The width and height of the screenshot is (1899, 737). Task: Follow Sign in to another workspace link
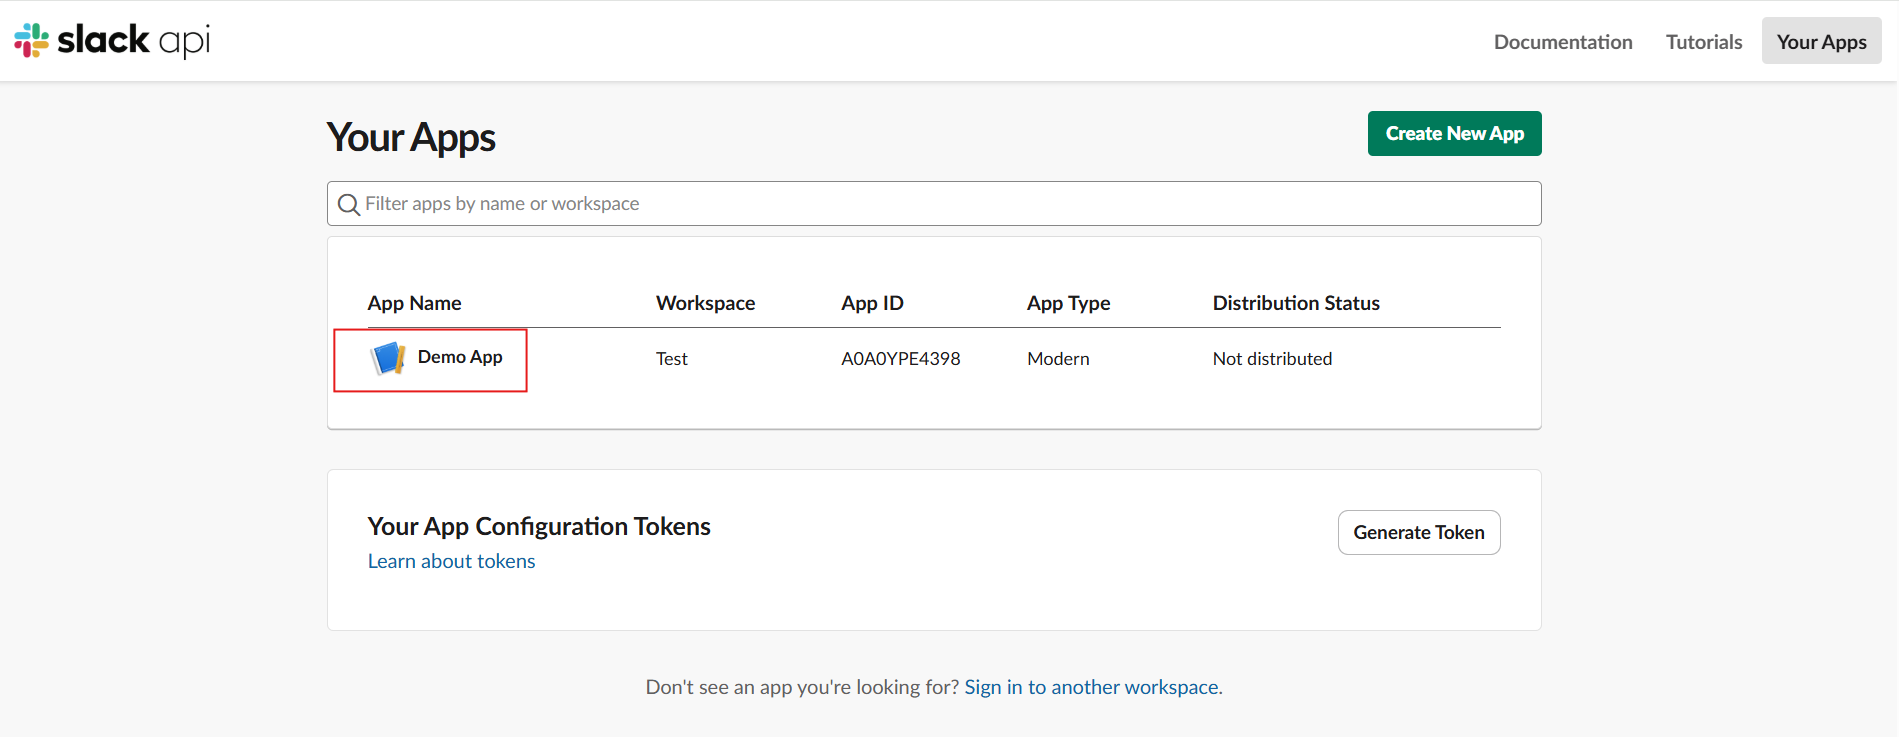point(1091,687)
